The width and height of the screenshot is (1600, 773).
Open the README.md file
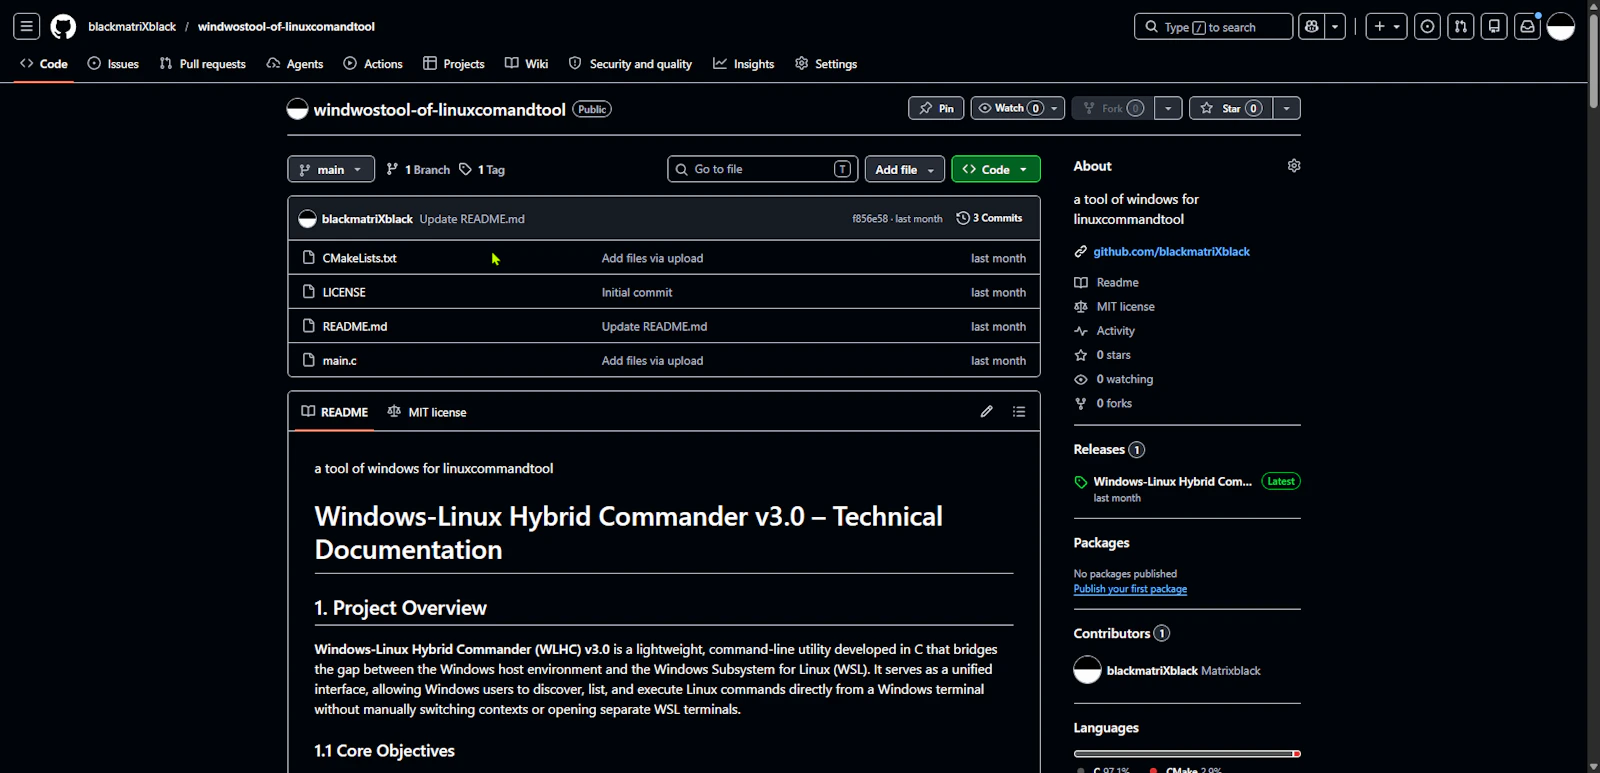355,326
